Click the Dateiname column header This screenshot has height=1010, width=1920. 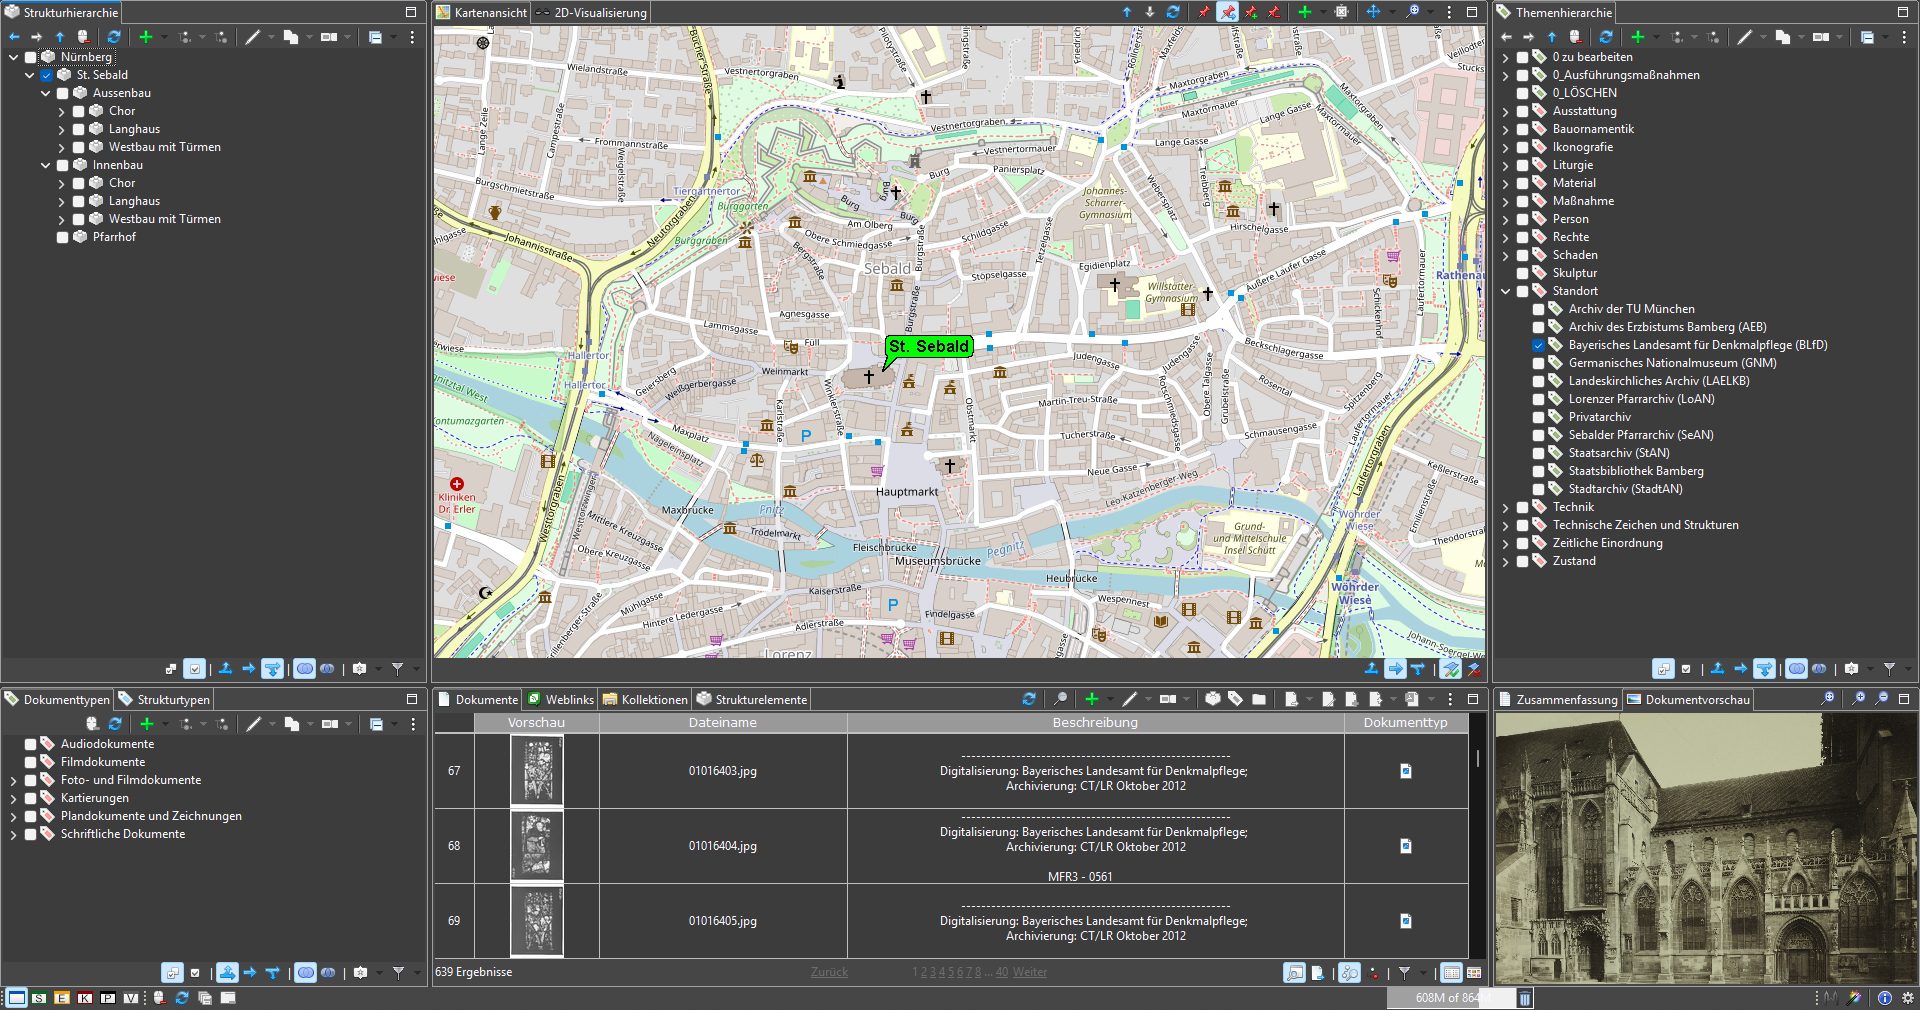click(x=722, y=723)
